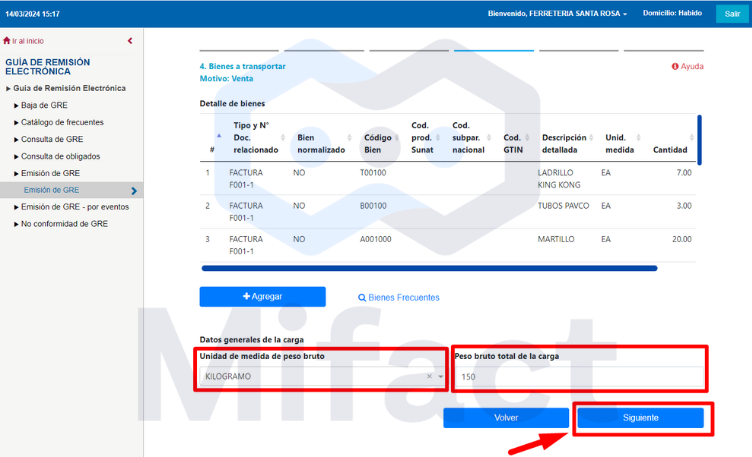Click the blue arrow on the highlighted Emisión de GRE row
This screenshot has width=752, height=457.
tap(134, 190)
